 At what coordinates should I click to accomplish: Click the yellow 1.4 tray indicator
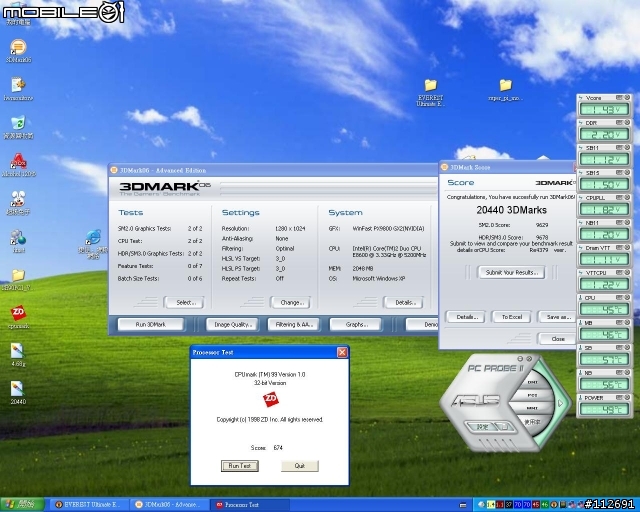point(491,505)
